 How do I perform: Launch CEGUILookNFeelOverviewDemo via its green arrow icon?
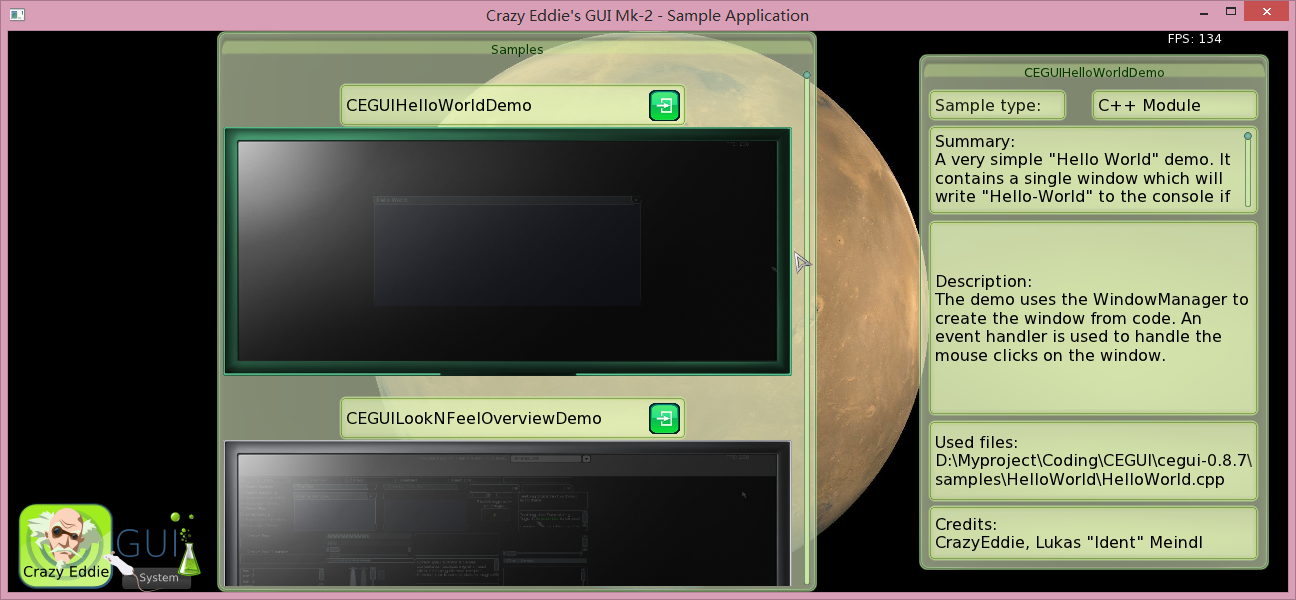tap(664, 418)
